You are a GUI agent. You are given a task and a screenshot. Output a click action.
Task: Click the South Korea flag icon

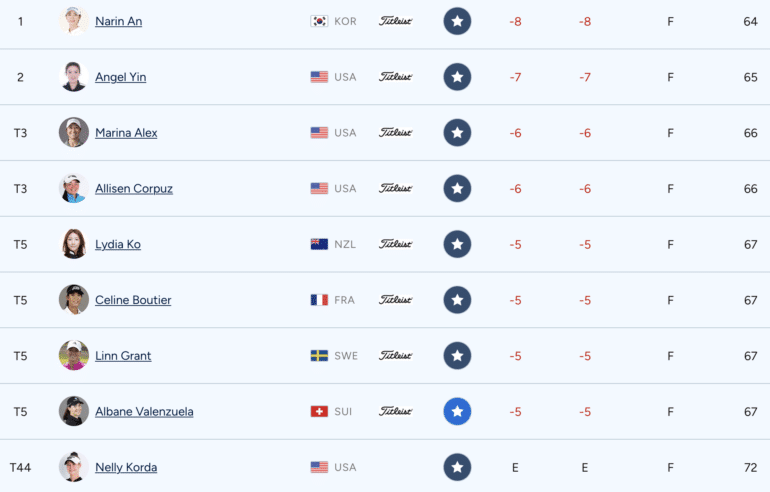click(x=319, y=21)
